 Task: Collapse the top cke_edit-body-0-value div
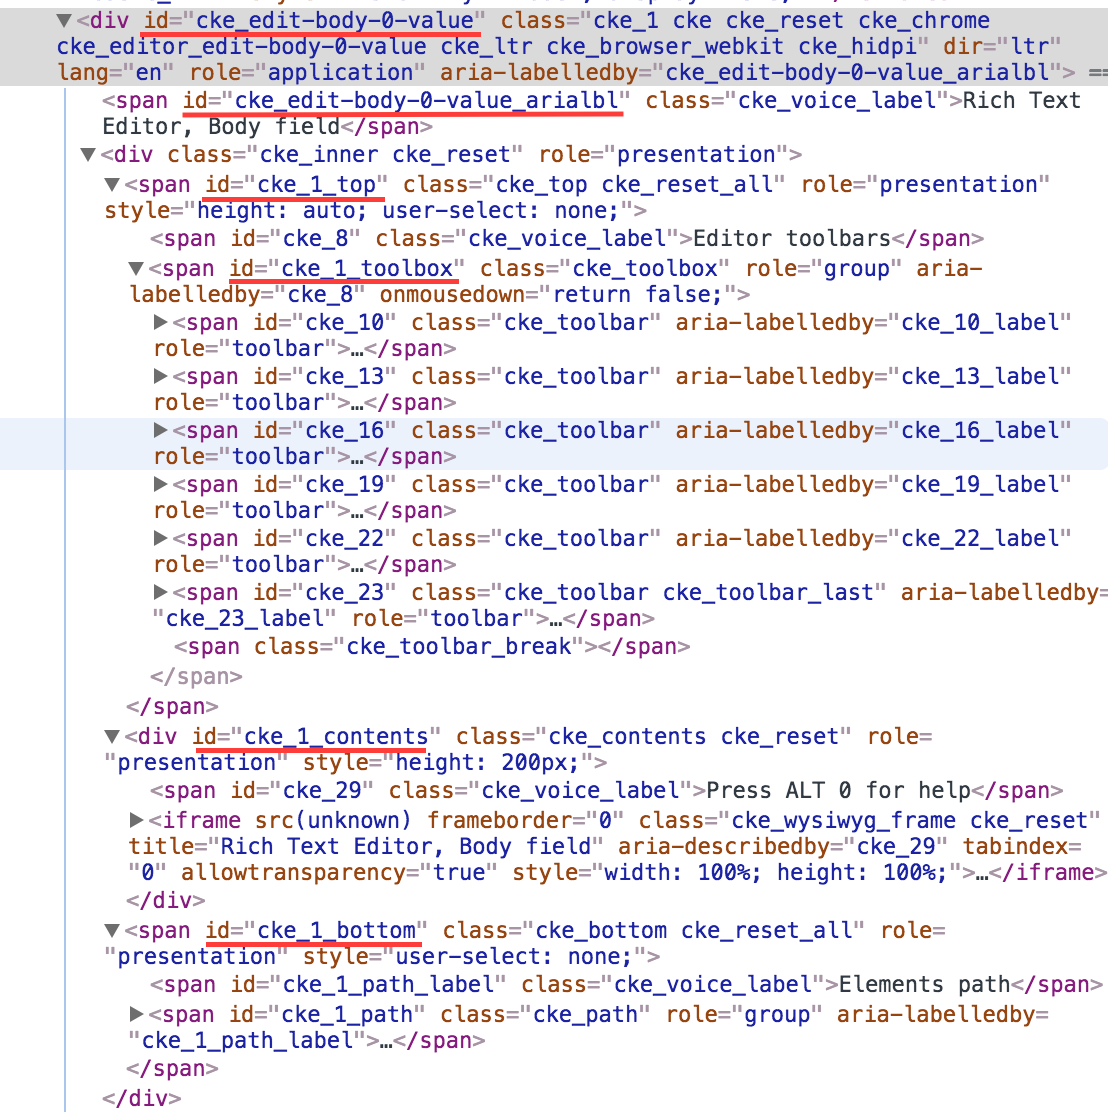[x=62, y=20]
